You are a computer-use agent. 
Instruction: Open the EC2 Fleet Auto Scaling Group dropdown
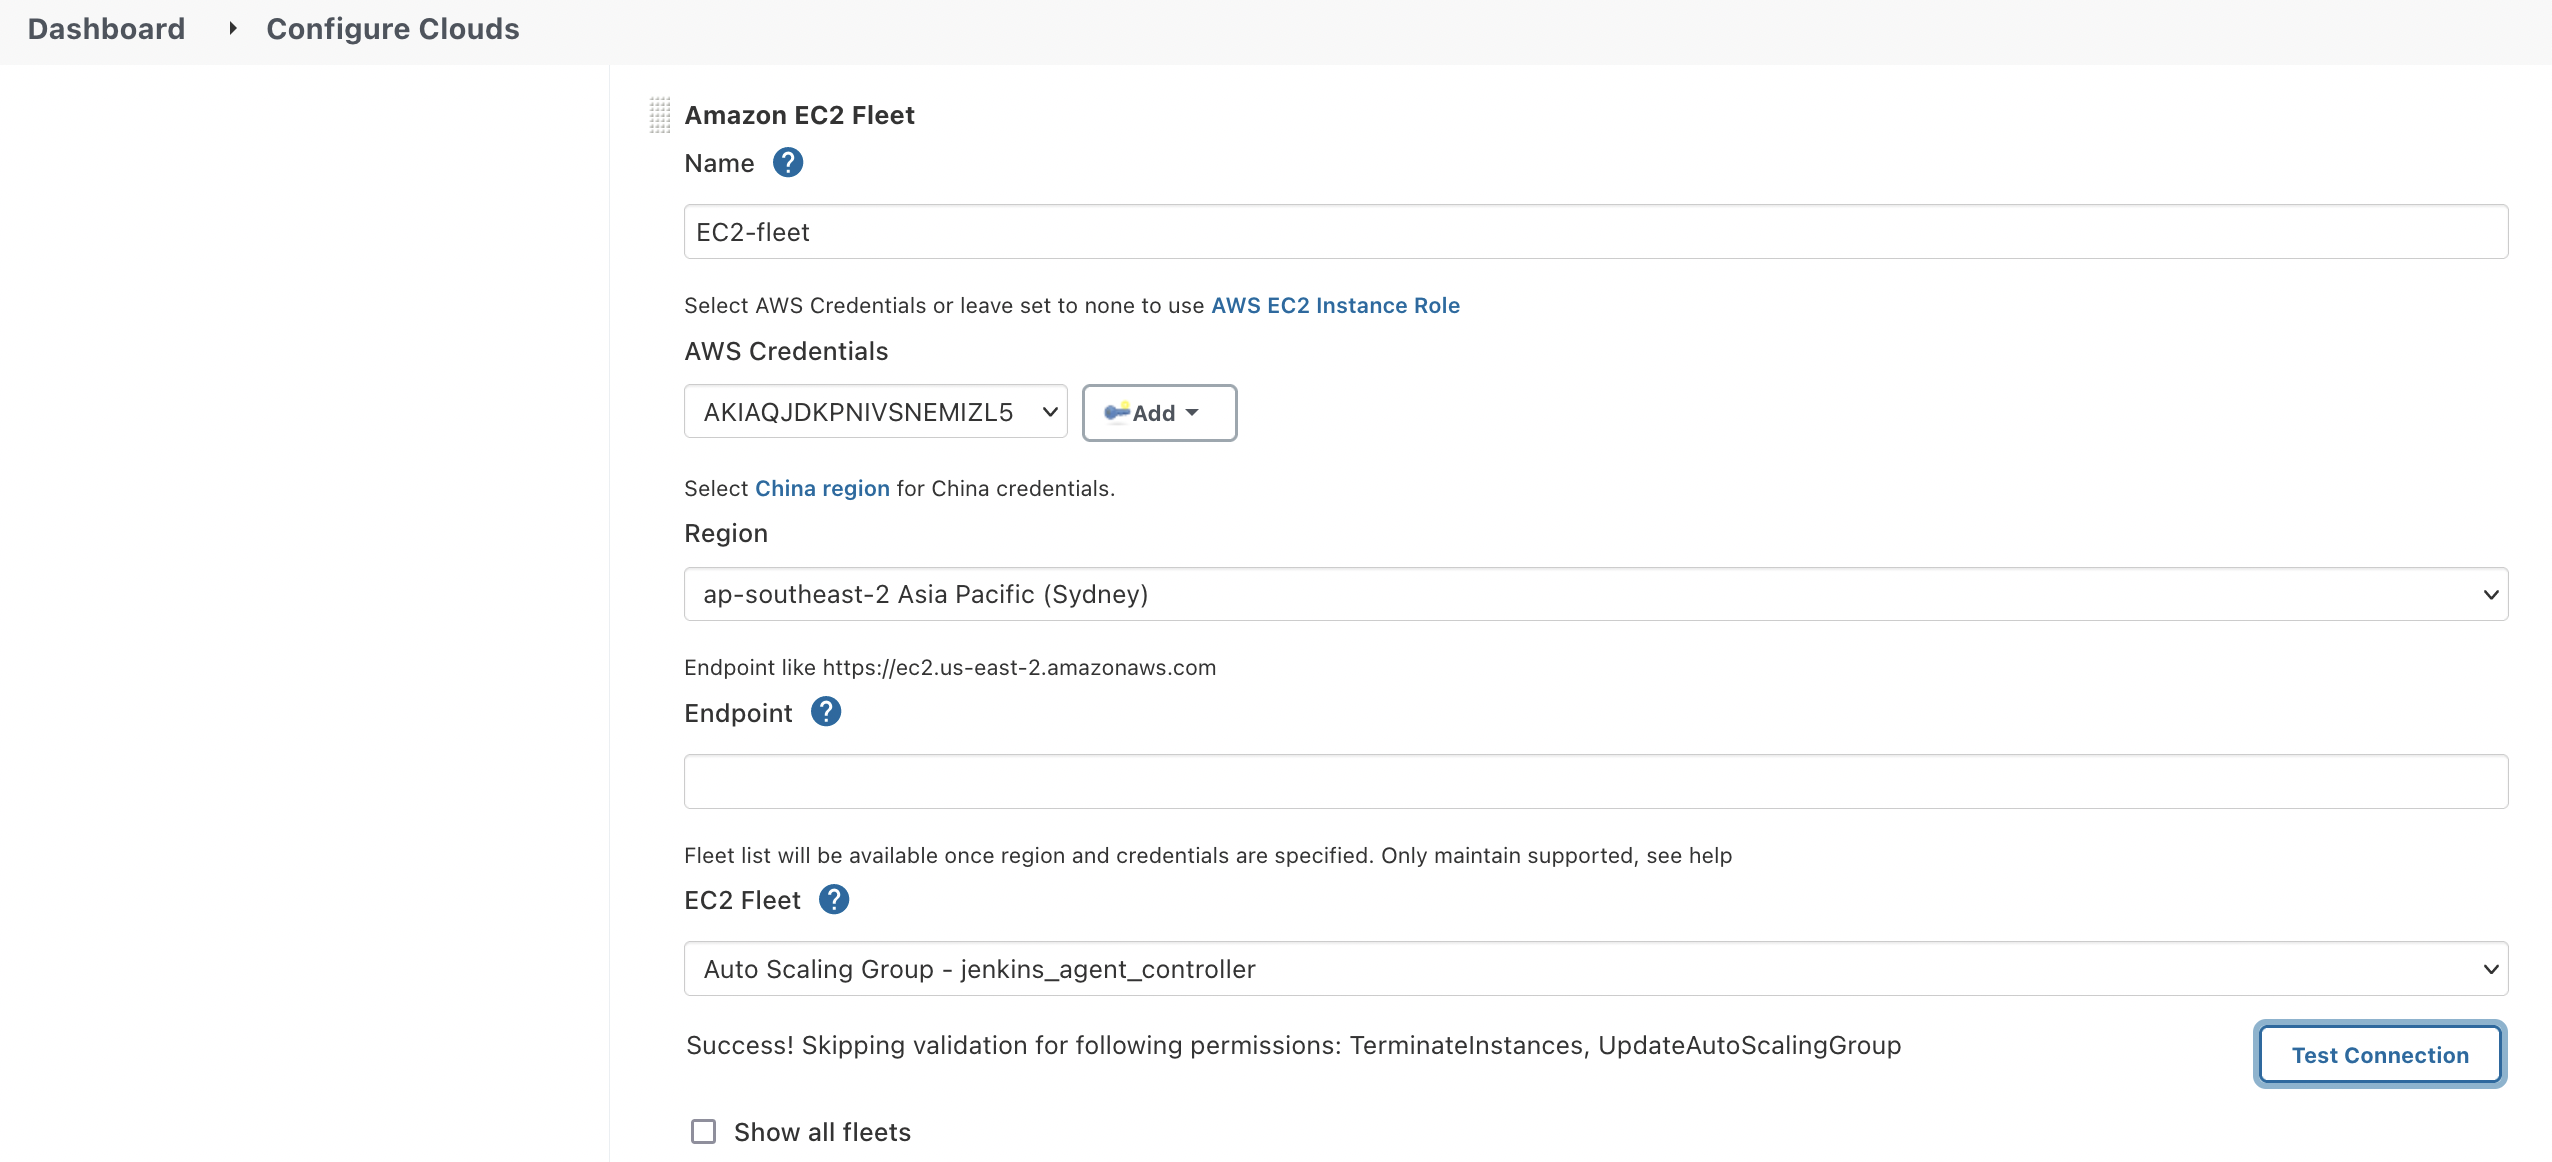[1596, 968]
